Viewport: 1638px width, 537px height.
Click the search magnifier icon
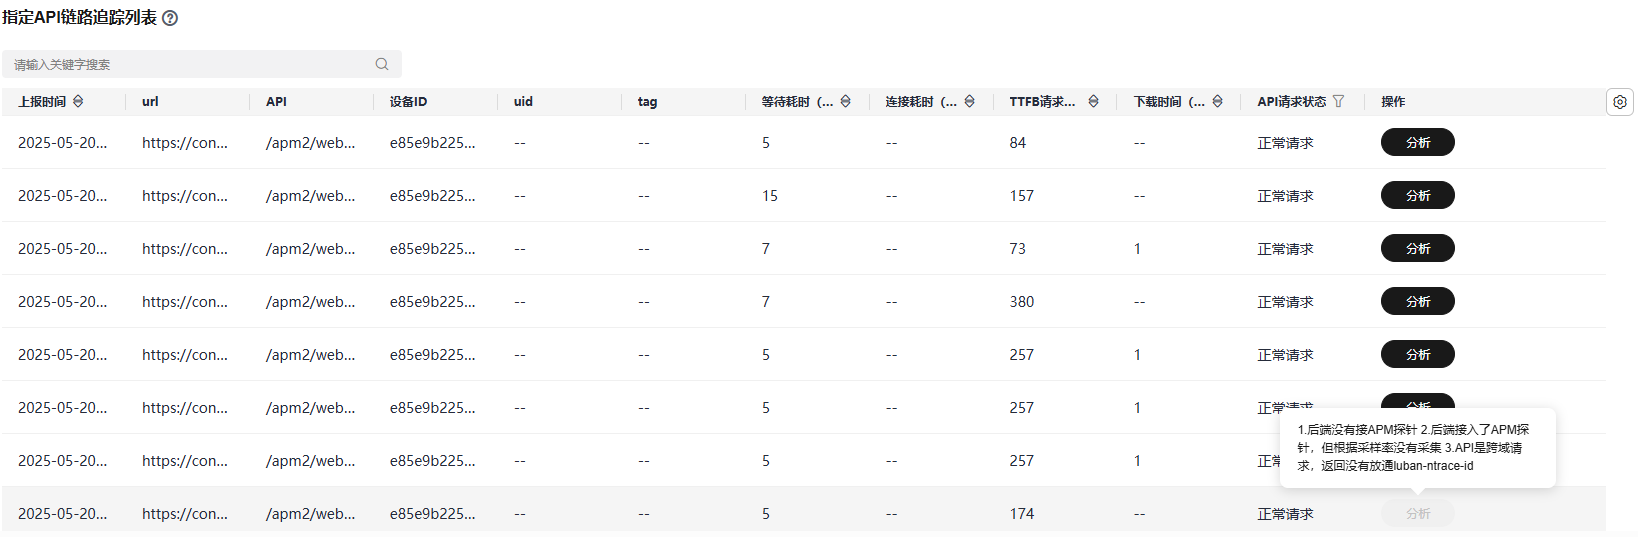382,64
